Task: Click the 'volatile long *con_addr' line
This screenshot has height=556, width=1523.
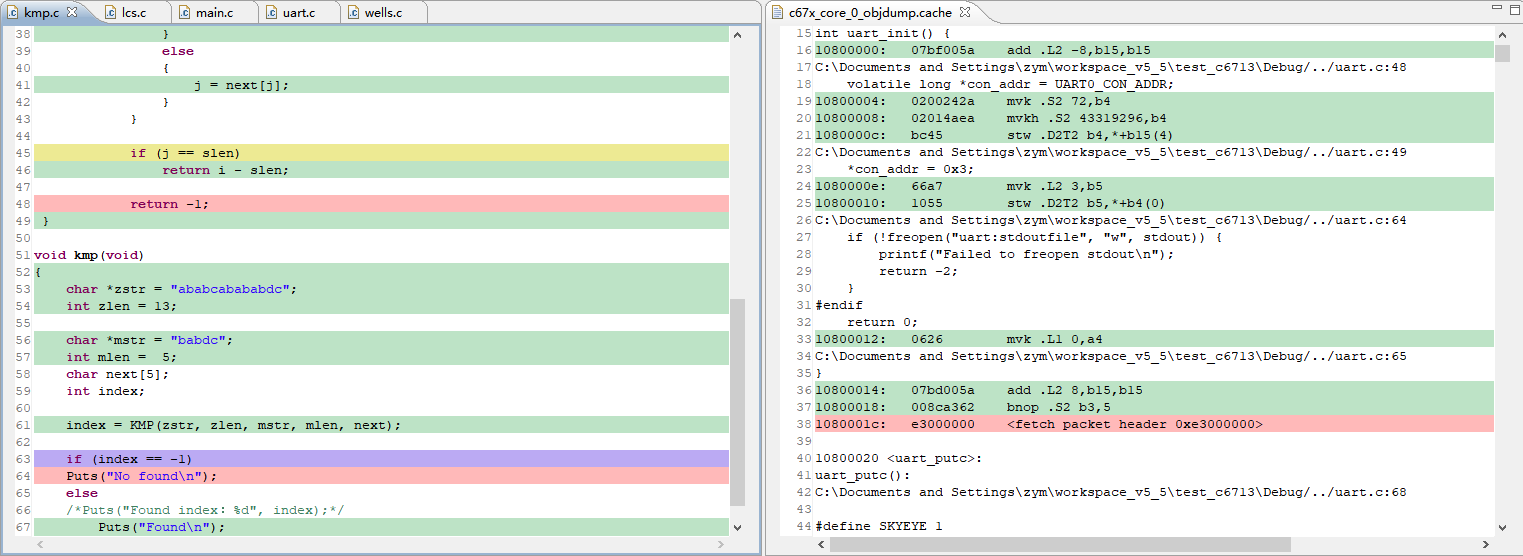Action: 1010,84
